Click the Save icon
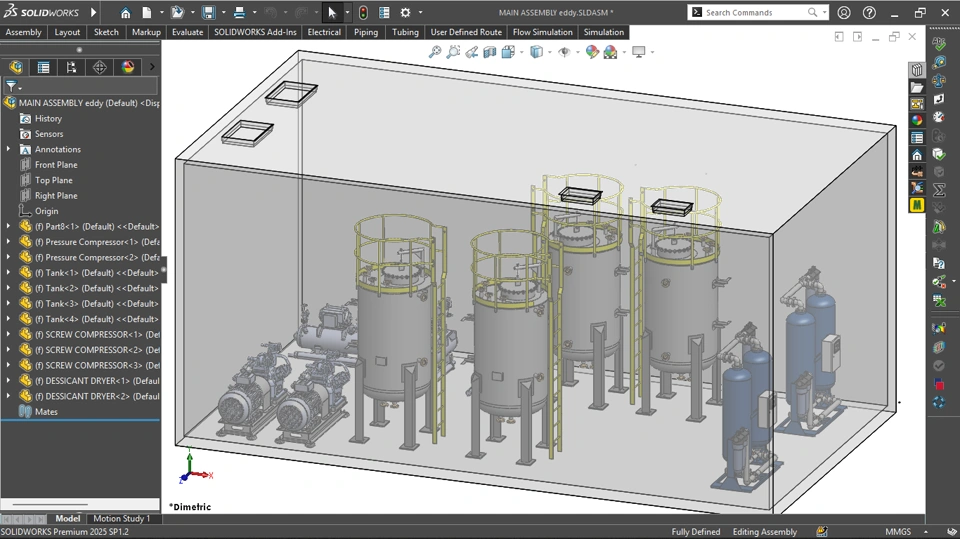Viewport: 960px width, 539px height. (x=208, y=13)
